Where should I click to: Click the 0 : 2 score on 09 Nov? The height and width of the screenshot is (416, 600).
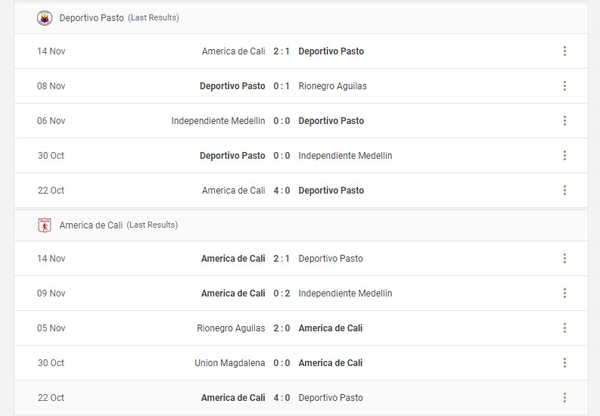coord(282,293)
